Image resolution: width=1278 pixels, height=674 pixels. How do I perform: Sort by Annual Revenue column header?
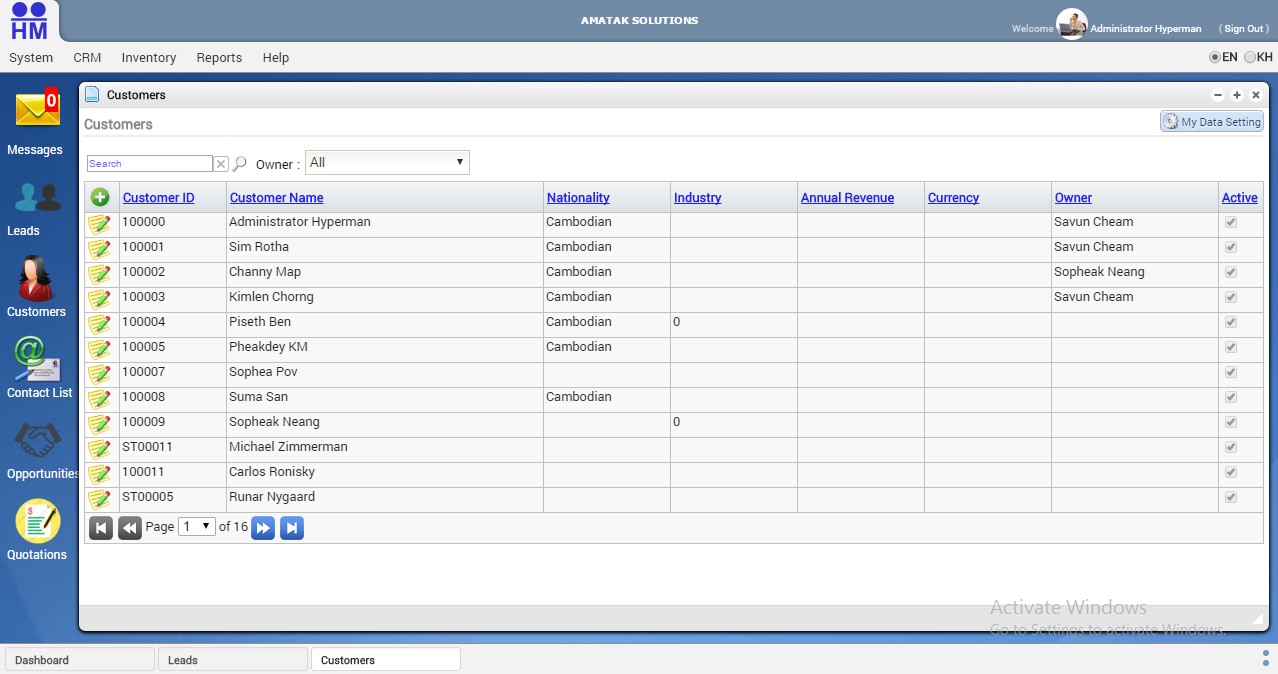click(847, 198)
